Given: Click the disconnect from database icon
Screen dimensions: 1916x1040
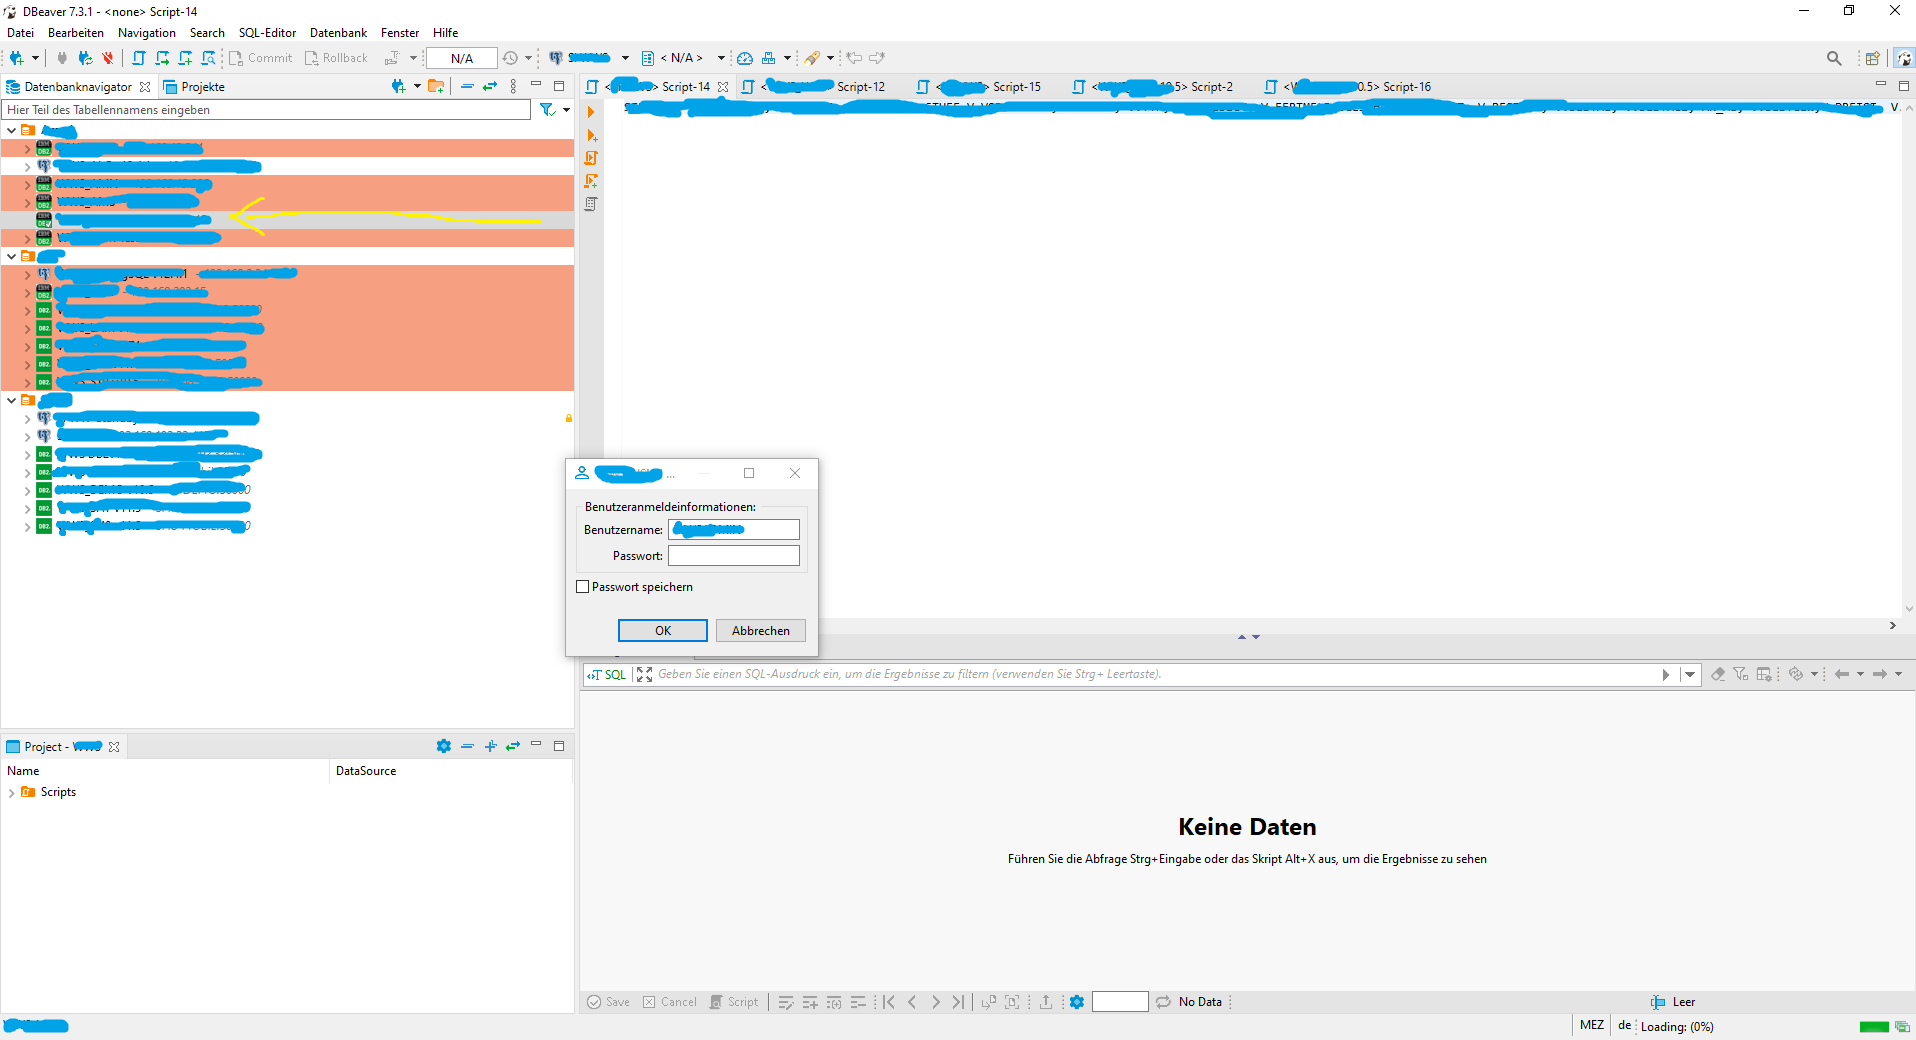Looking at the screenshot, I should click(x=108, y=58).
